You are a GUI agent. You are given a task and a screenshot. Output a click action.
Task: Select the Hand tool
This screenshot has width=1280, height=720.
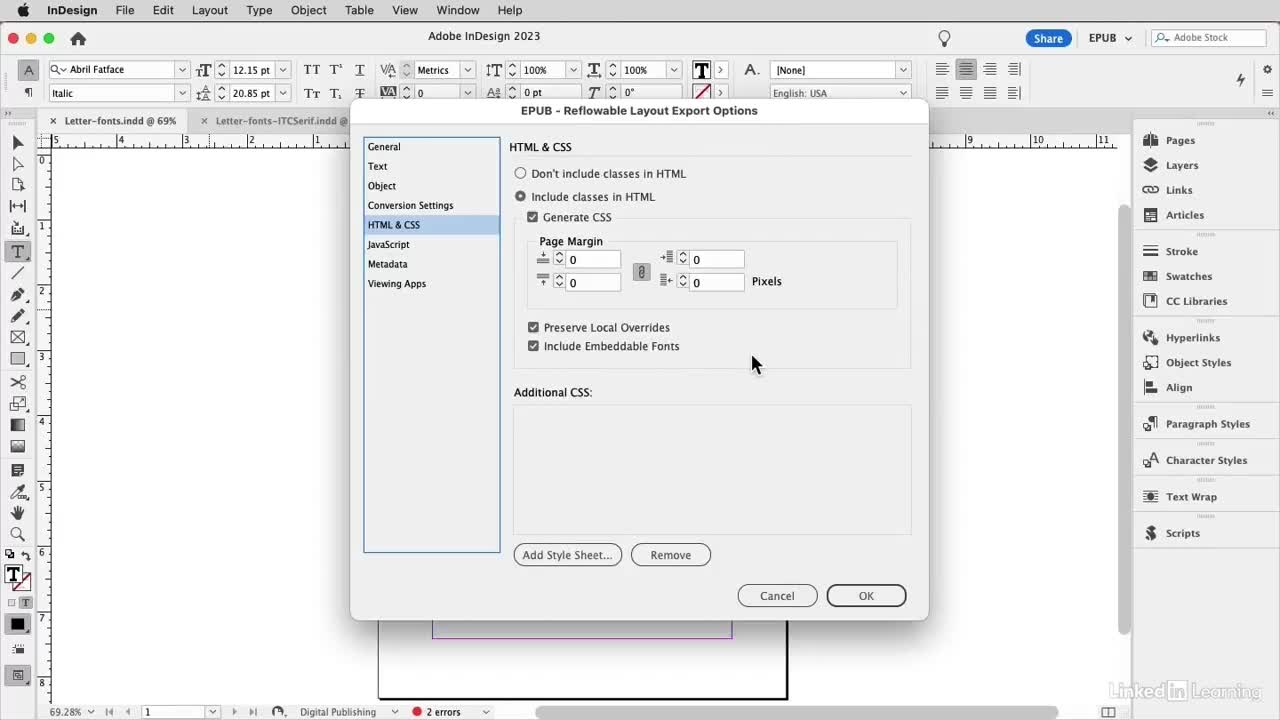[17, 513]
